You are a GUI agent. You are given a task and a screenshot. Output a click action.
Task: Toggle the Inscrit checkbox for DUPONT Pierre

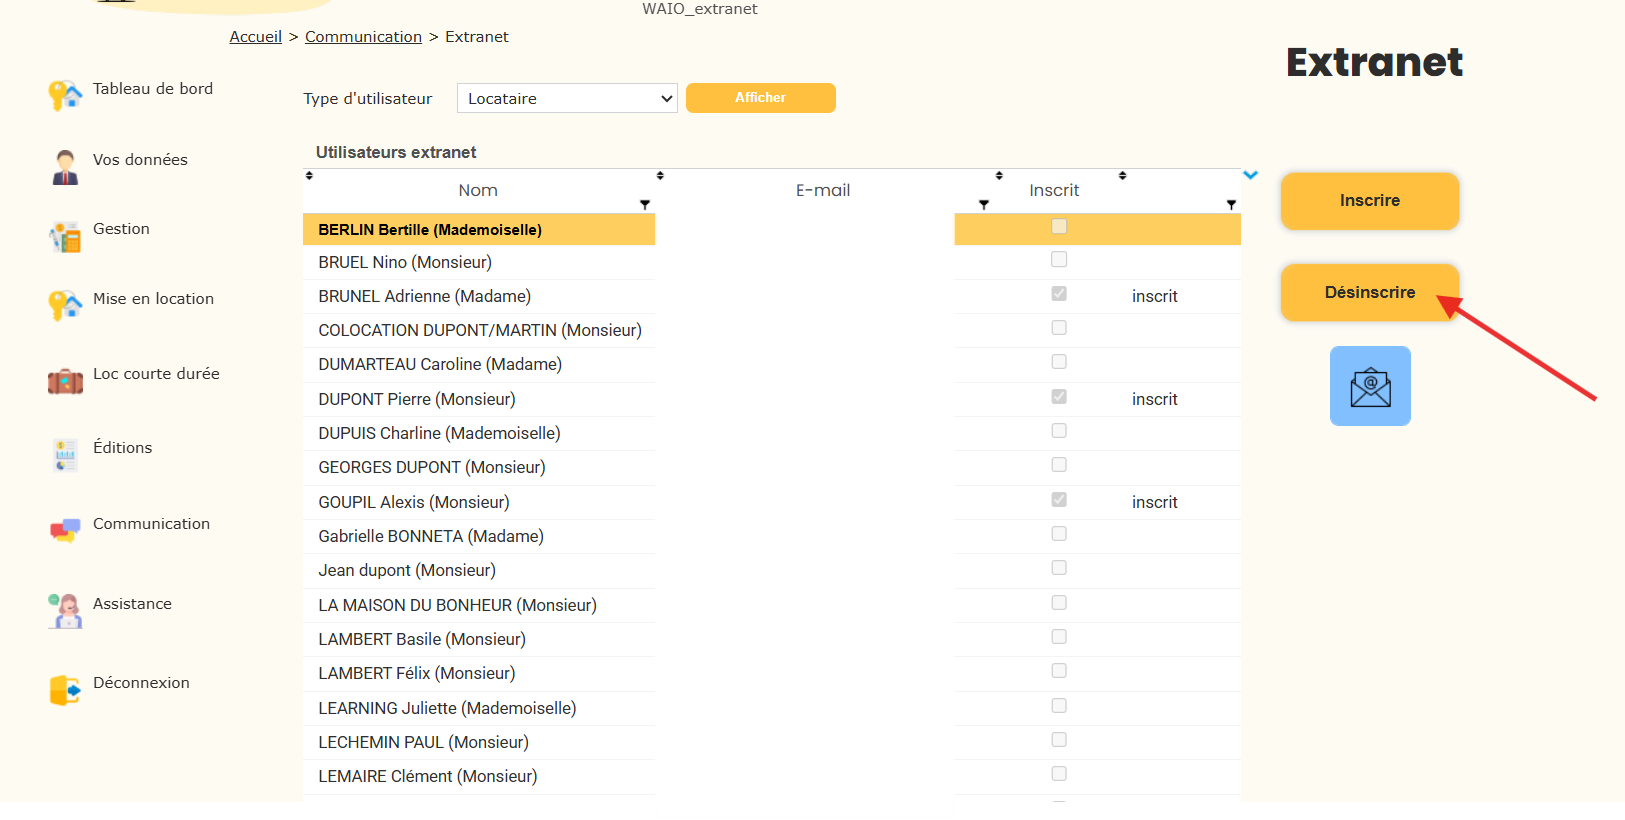point(1059,397)
